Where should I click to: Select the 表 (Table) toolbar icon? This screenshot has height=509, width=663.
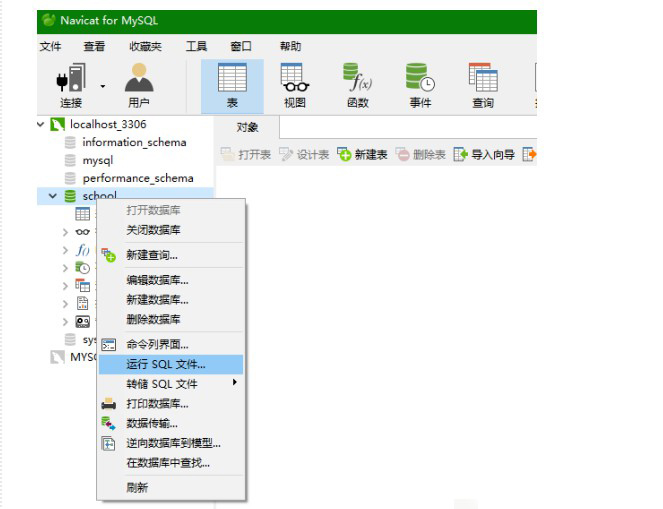232,84
